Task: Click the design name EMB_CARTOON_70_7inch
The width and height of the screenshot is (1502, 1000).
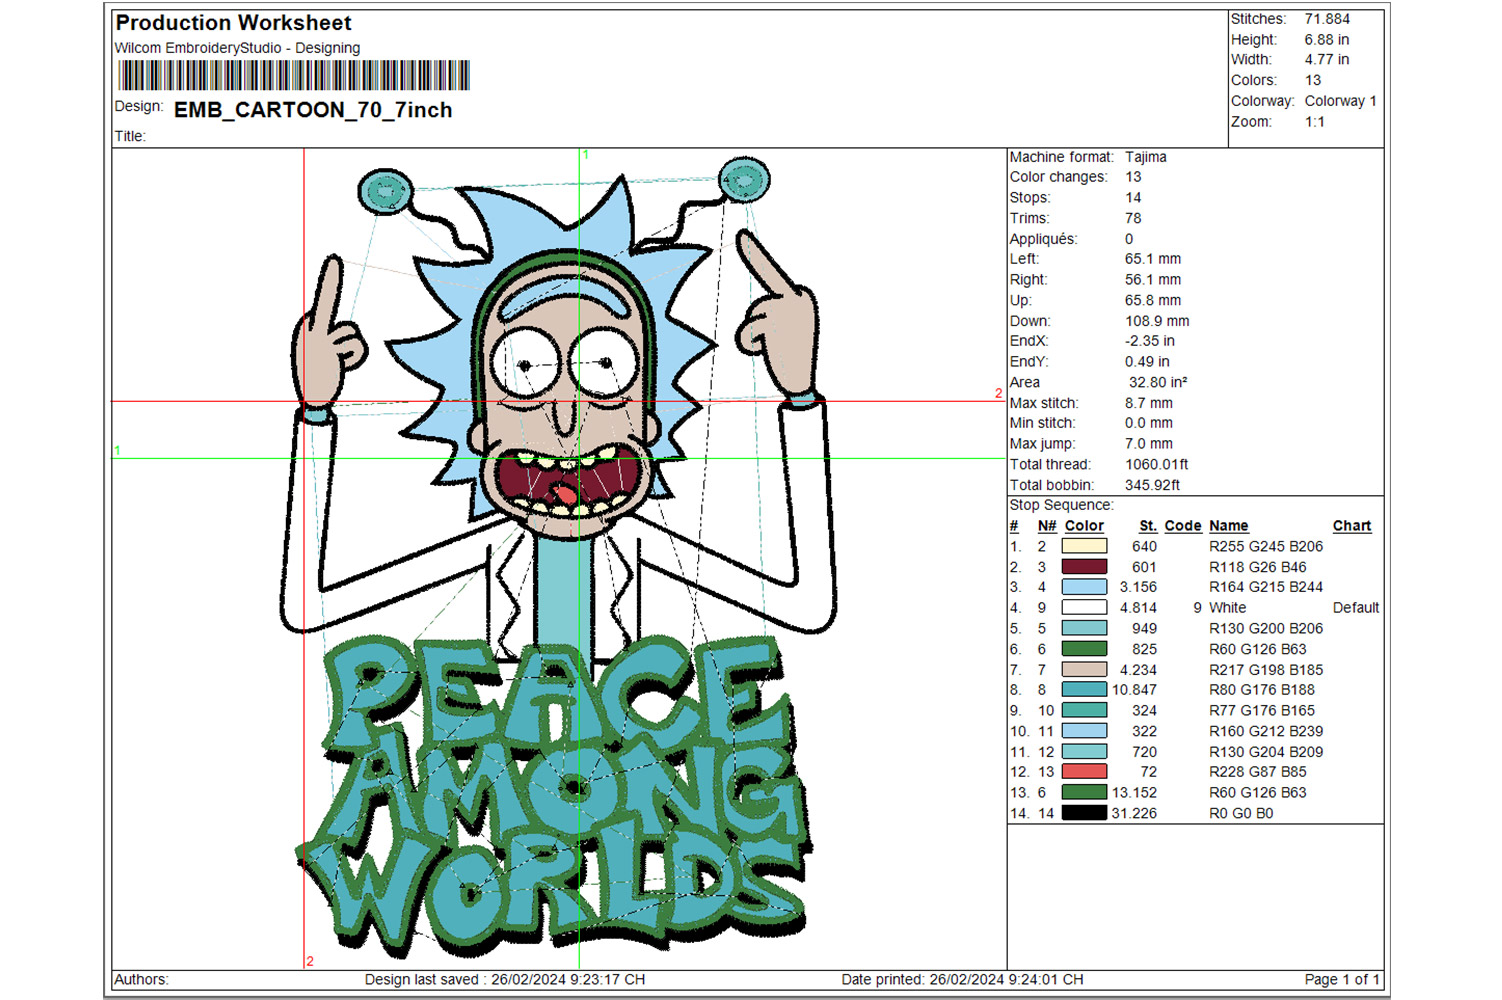Action: [313, 110]
